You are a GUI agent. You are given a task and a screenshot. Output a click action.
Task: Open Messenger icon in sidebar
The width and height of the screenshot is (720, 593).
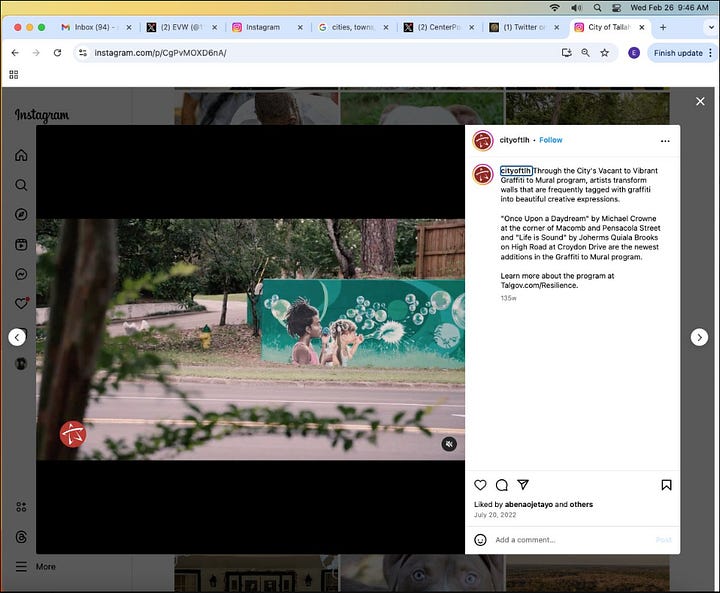[21, 274]
